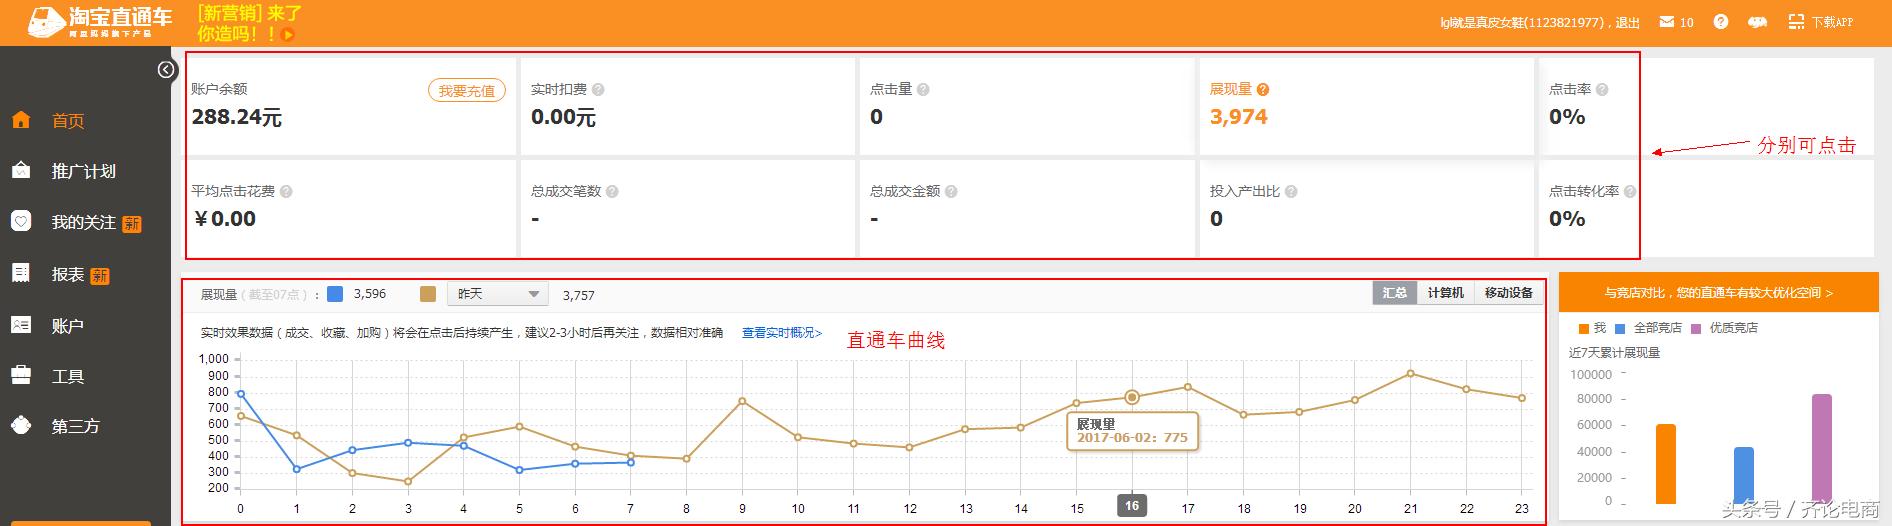The height and width of the screenshot is (526, 1892).
Task: Click the 报表 report icon
Action: click(21, 272)
